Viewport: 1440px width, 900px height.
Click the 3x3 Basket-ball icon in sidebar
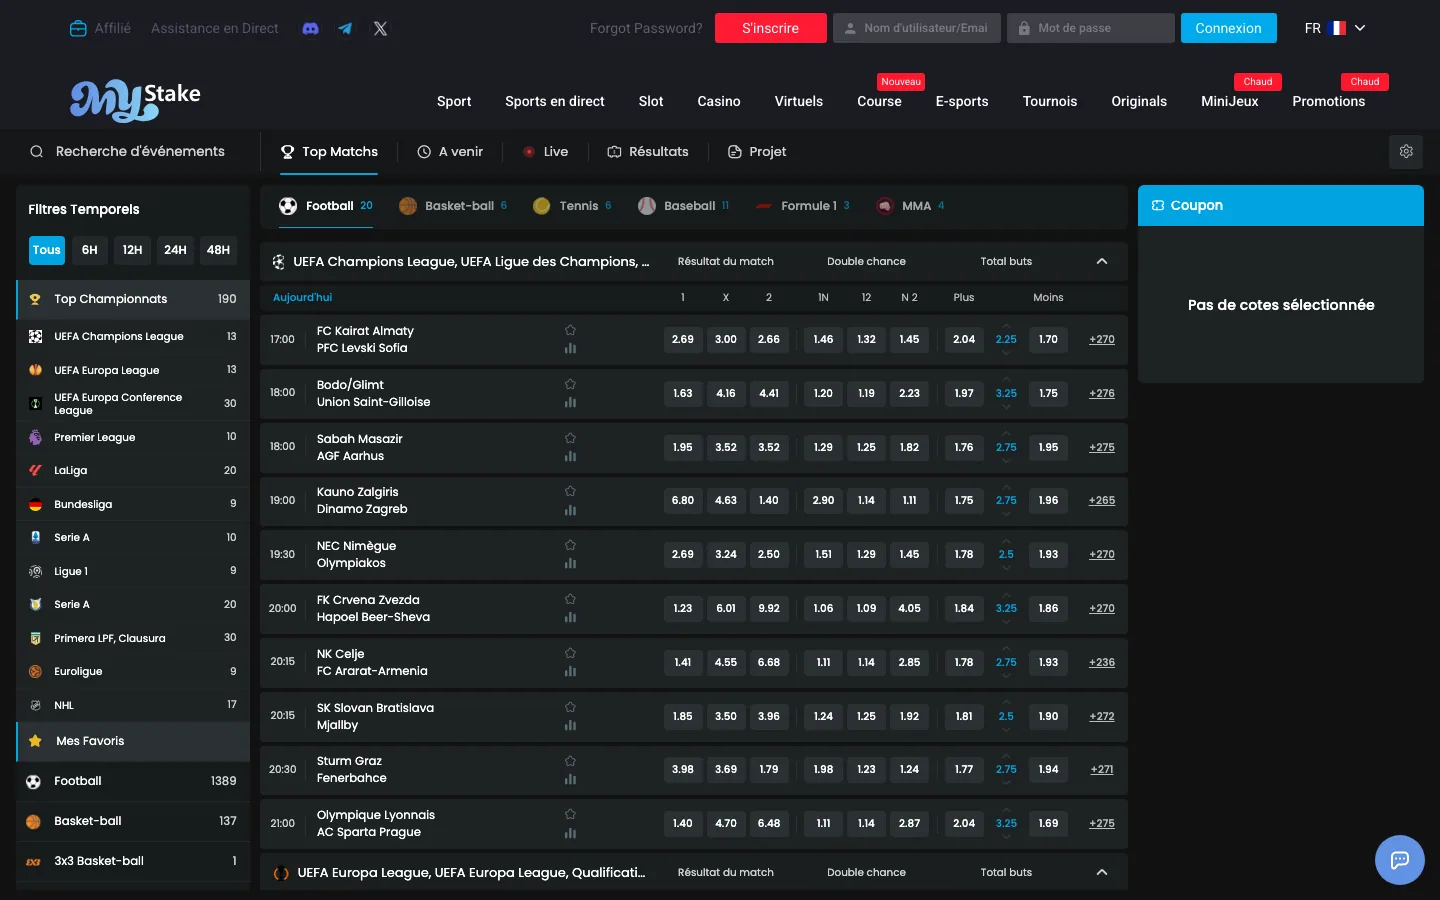click(33, 861)
